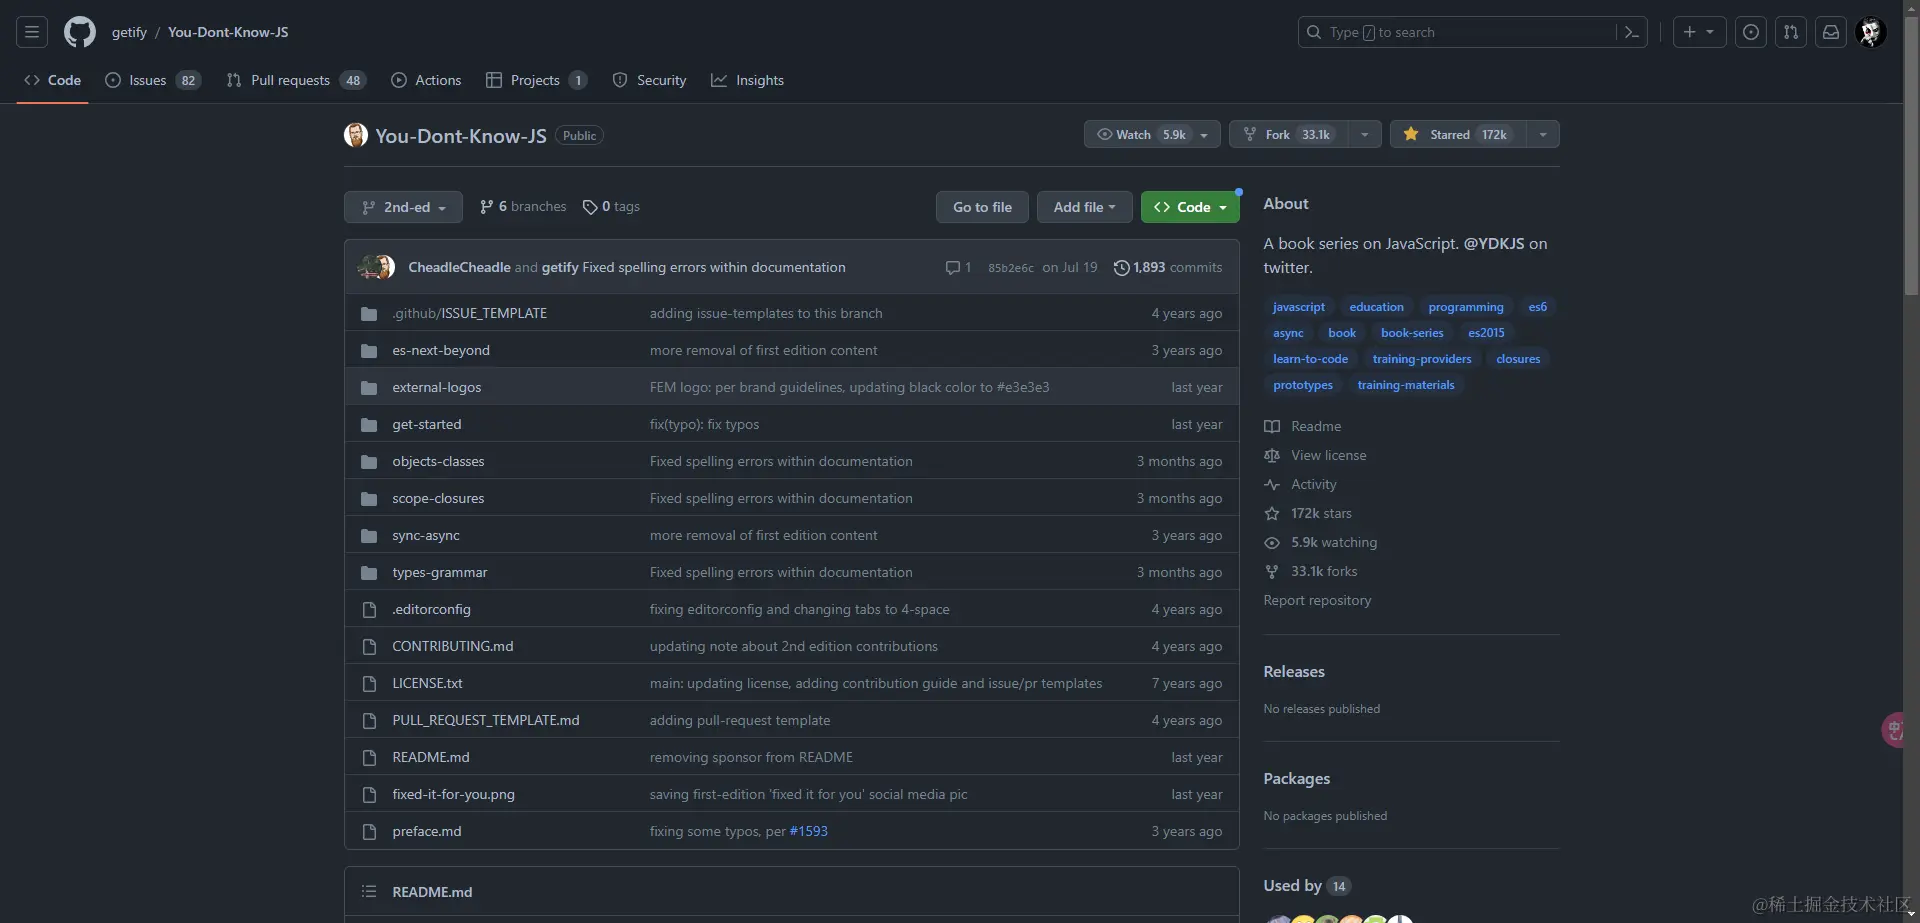Expand the Fork options dropdown arrow
Viewport: 1920px width, 923px height.
click(1364, 134)
